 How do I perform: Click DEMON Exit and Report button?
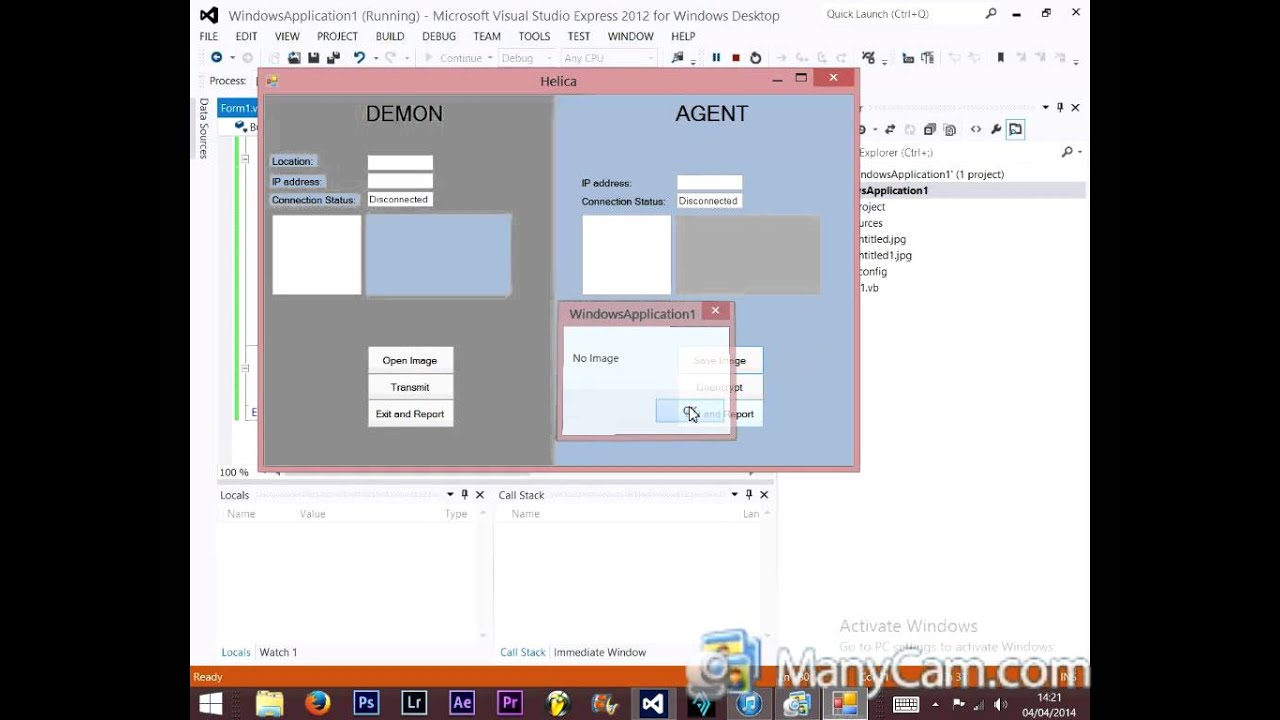(x=410, y=414)
